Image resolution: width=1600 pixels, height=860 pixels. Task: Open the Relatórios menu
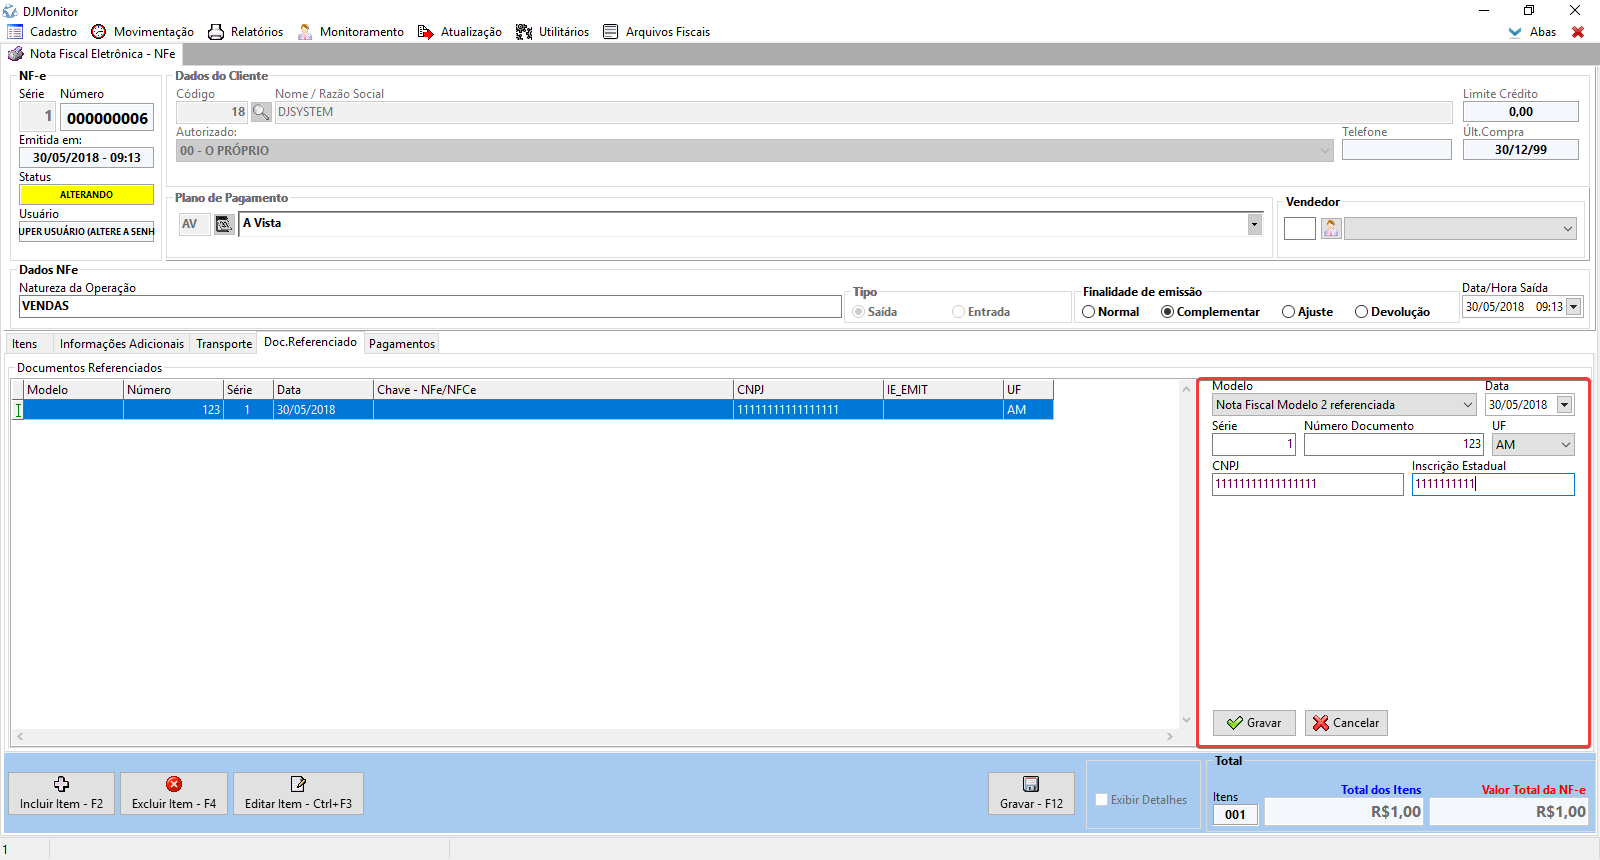[x=246, y=32]
